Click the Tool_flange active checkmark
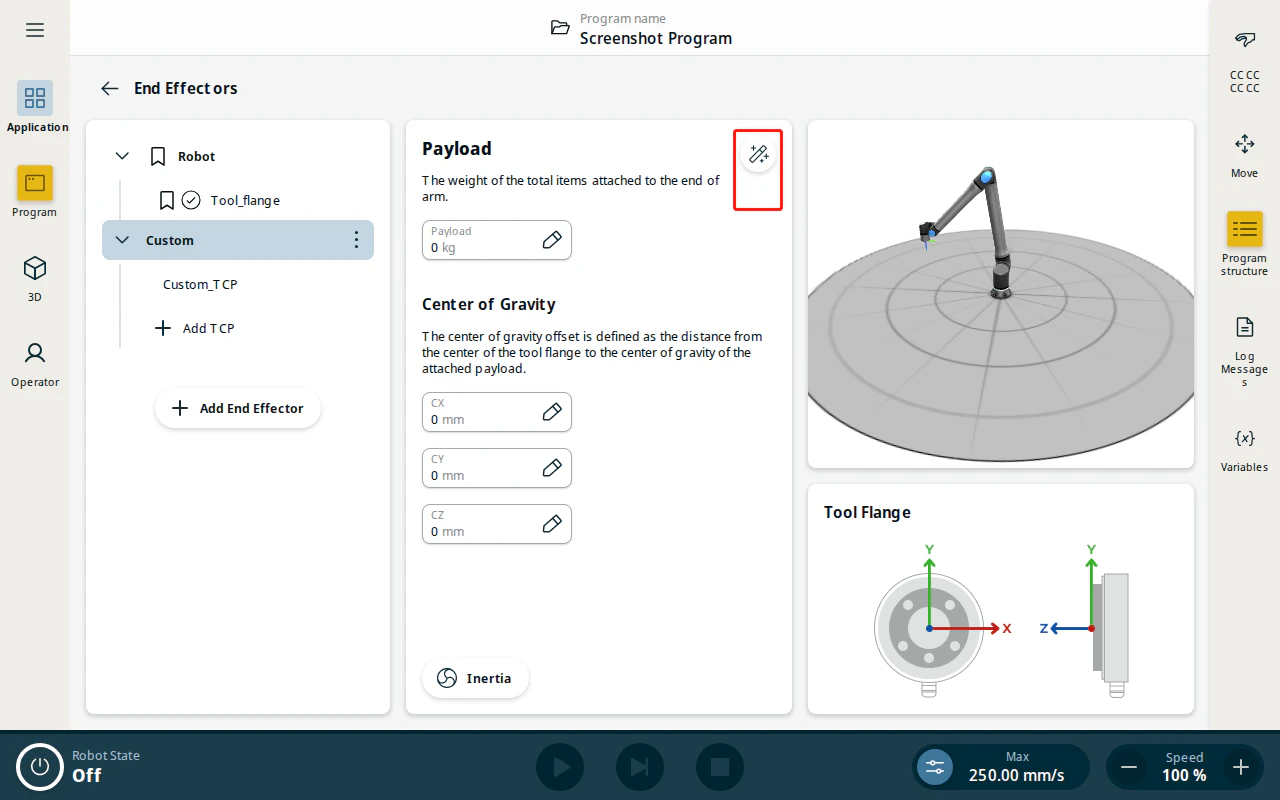This screenshot has height=800, width=1280. coord(191,200)
